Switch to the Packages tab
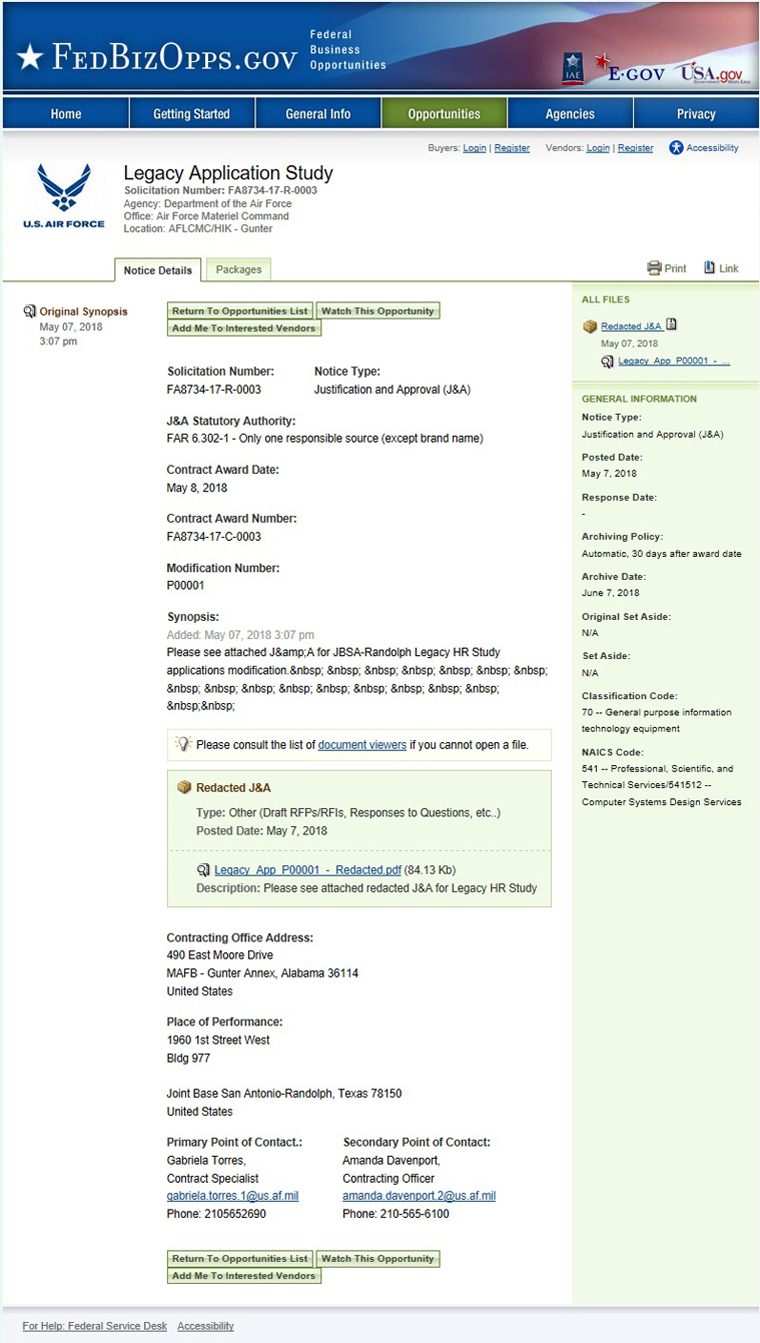 238,270
